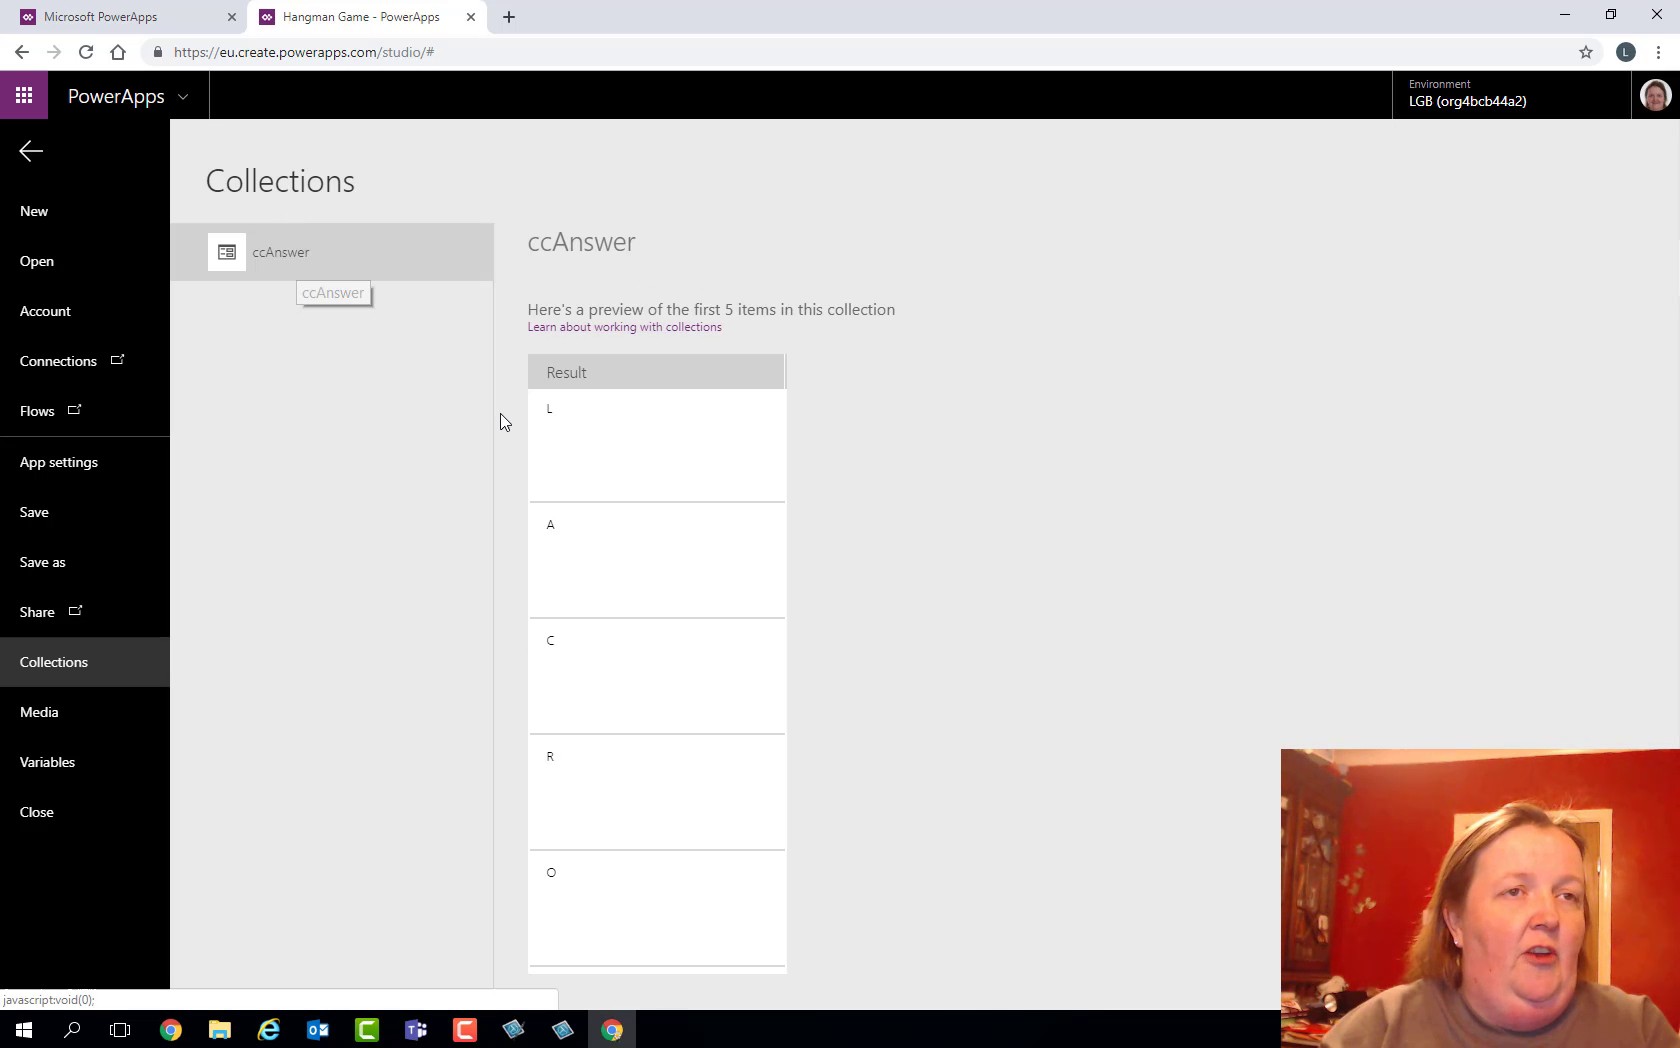The width and height of the screenshot is (1680, 1048).
Task: Open Windows Start menu
Action: 24,1029
